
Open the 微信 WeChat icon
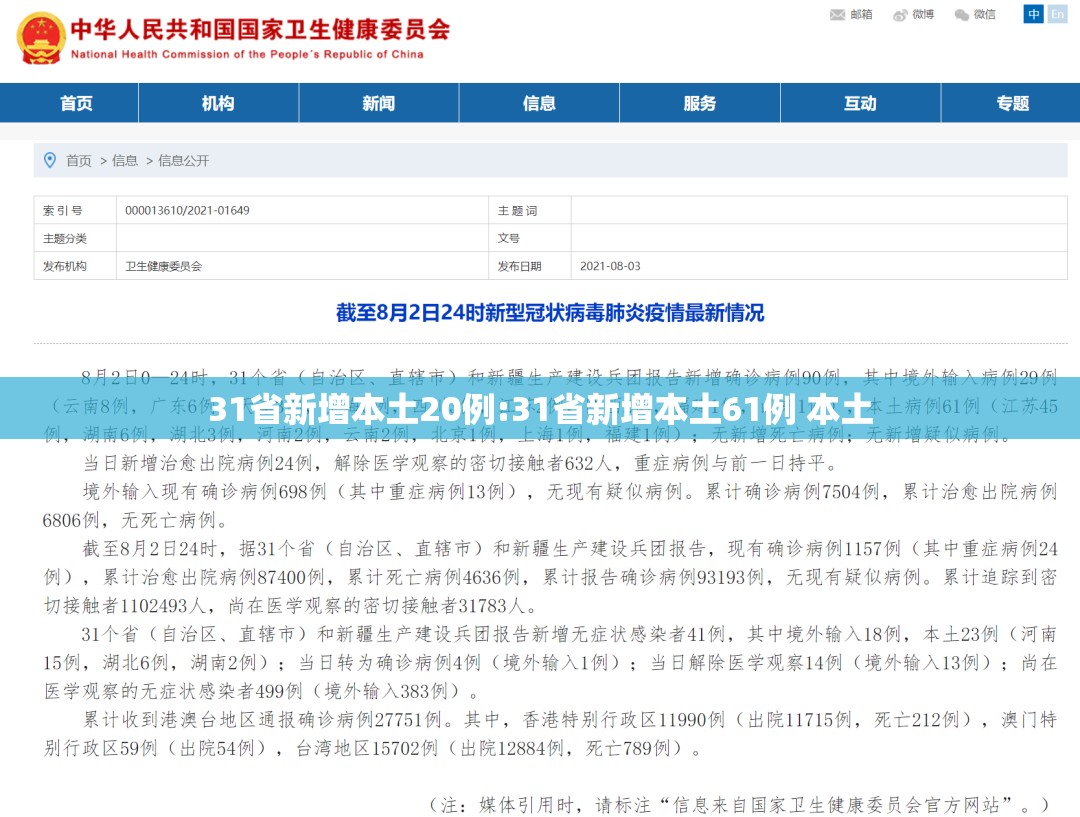(962, 14)
